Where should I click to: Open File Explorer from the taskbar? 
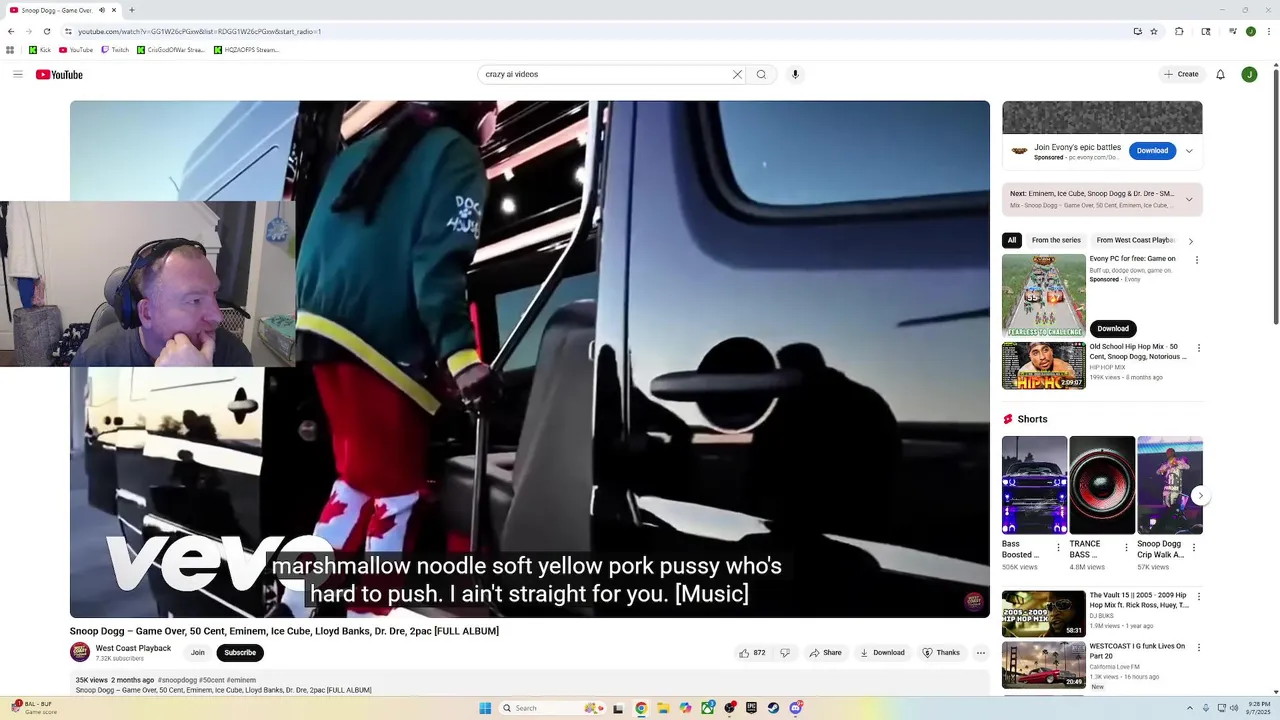[x=662, y=708]
